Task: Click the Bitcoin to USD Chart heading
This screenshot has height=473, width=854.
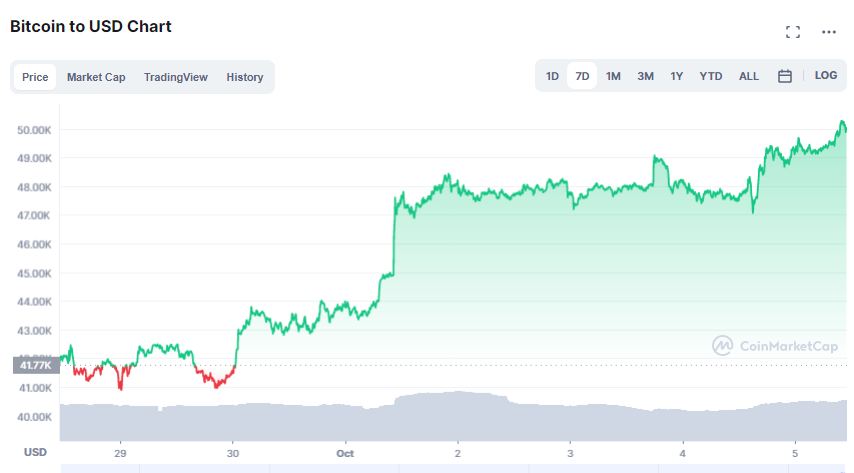Action: [x=91, y=27]
